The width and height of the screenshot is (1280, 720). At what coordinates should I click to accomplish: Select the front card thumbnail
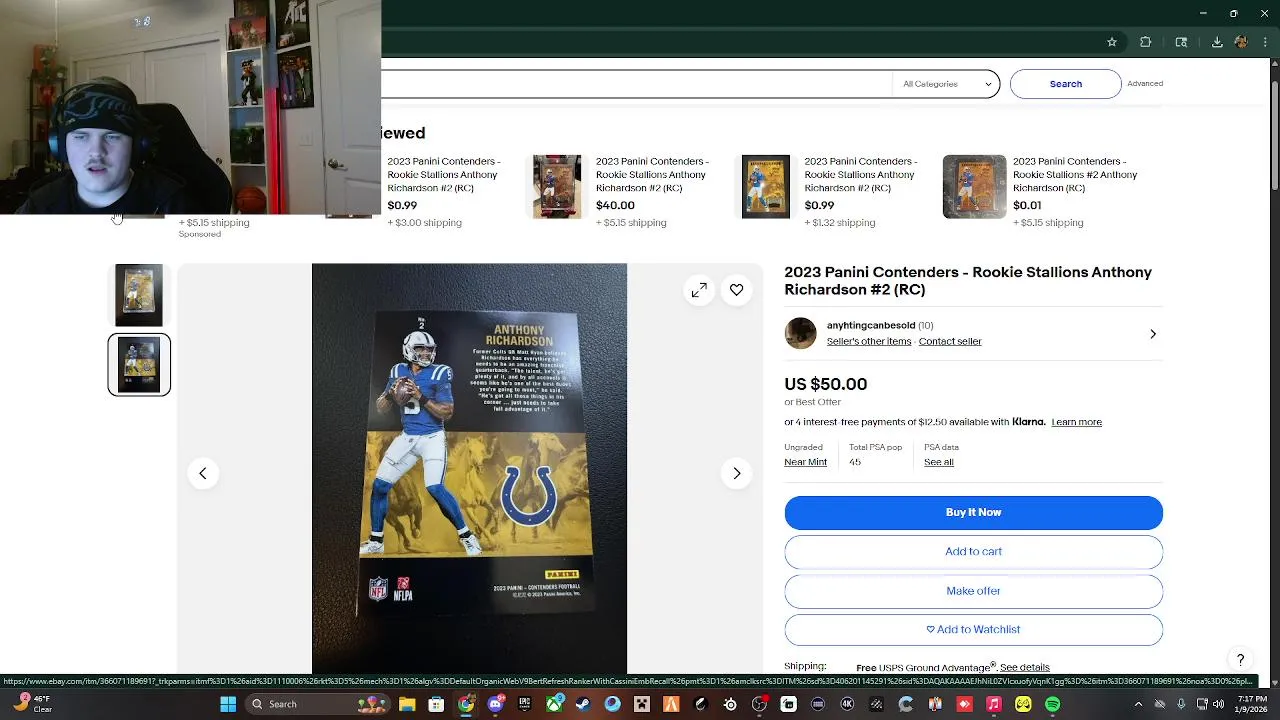(x=139, y=295)
